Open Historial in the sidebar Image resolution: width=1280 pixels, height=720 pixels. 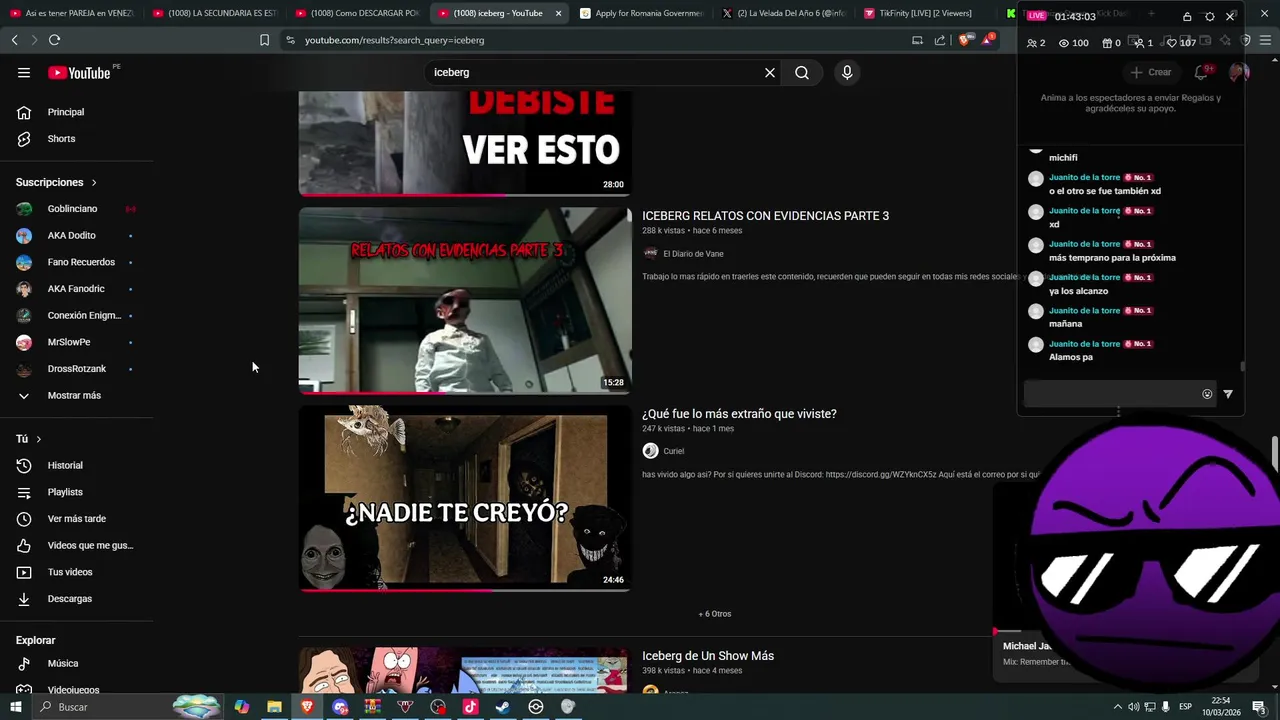click(65, 466)
